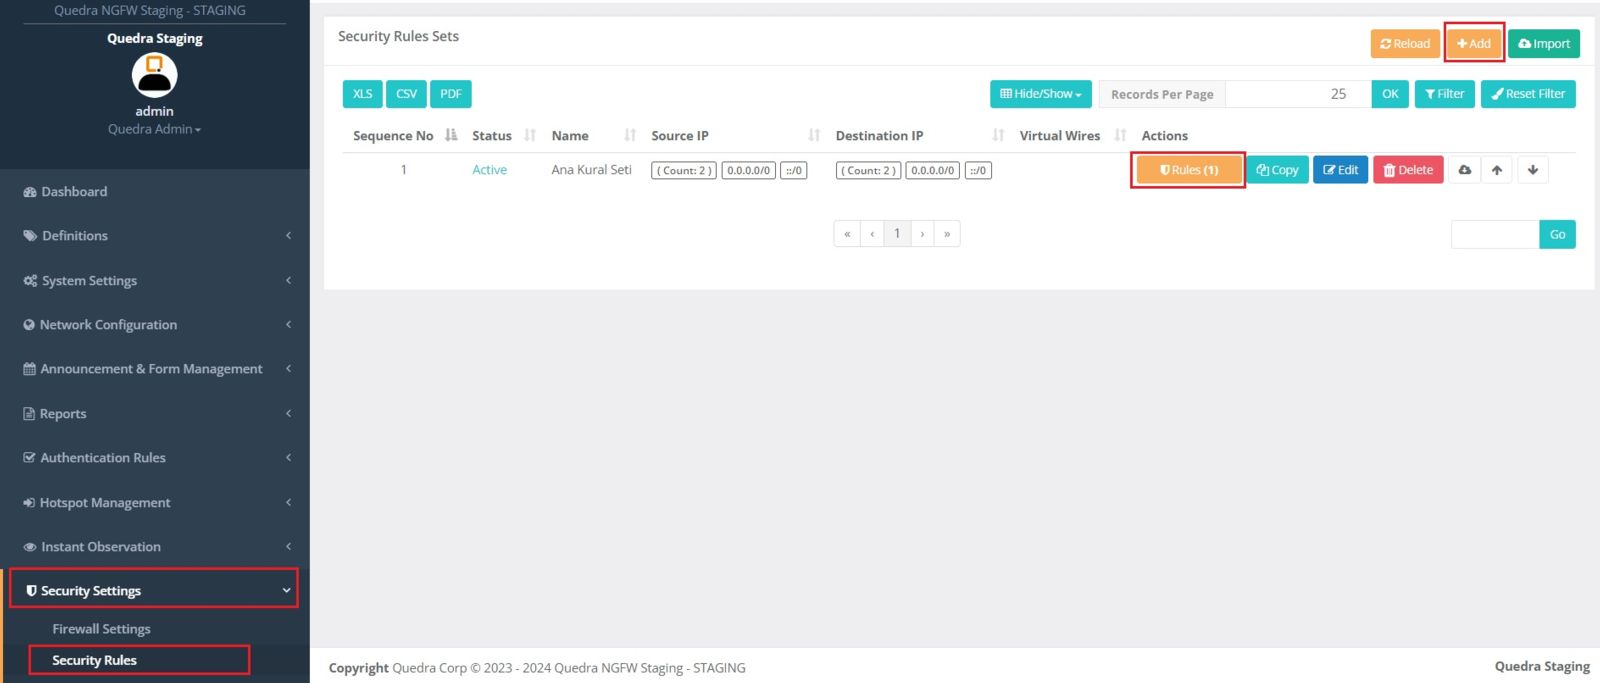Click the cloud download icon in Actions
The image size is (1600, 683).
pyautogui.click(x=1464, y=170)
